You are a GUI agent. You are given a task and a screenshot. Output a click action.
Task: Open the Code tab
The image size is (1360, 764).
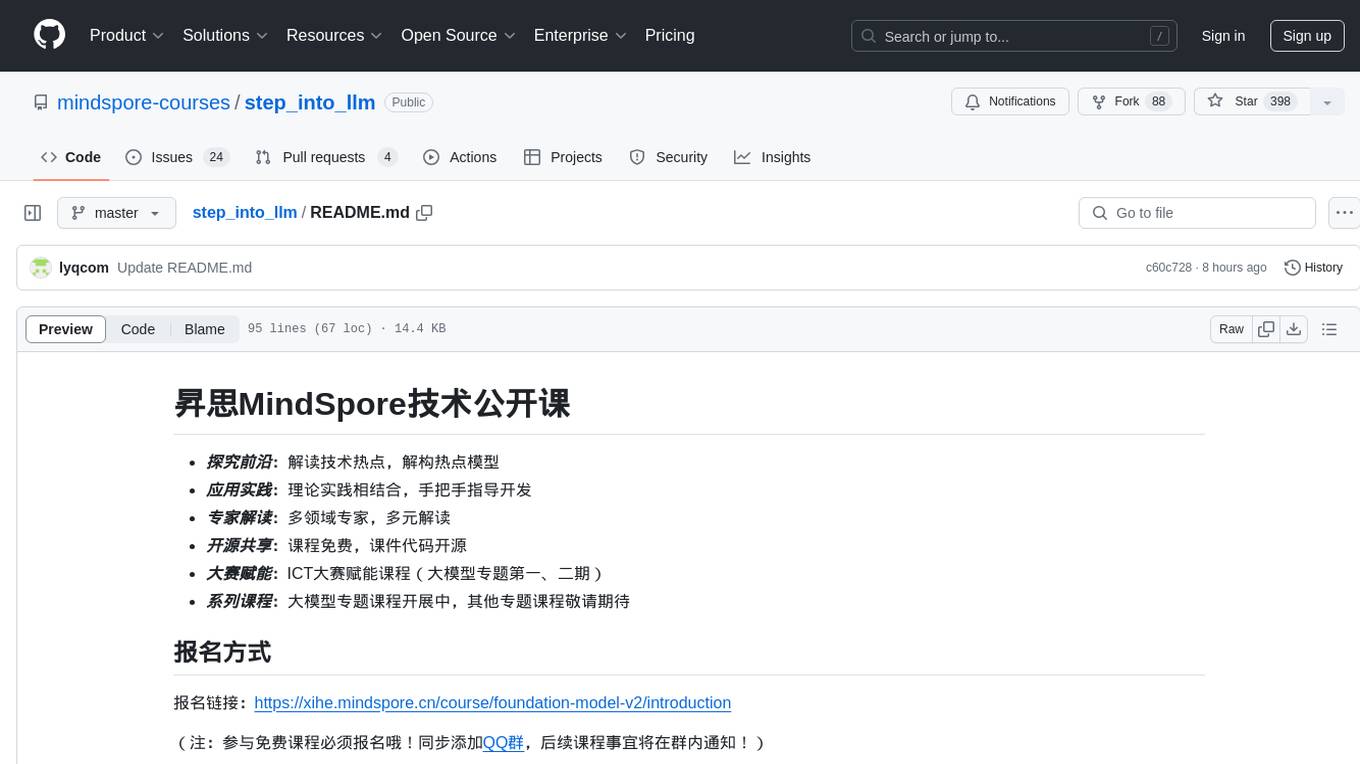click(71, 157)
